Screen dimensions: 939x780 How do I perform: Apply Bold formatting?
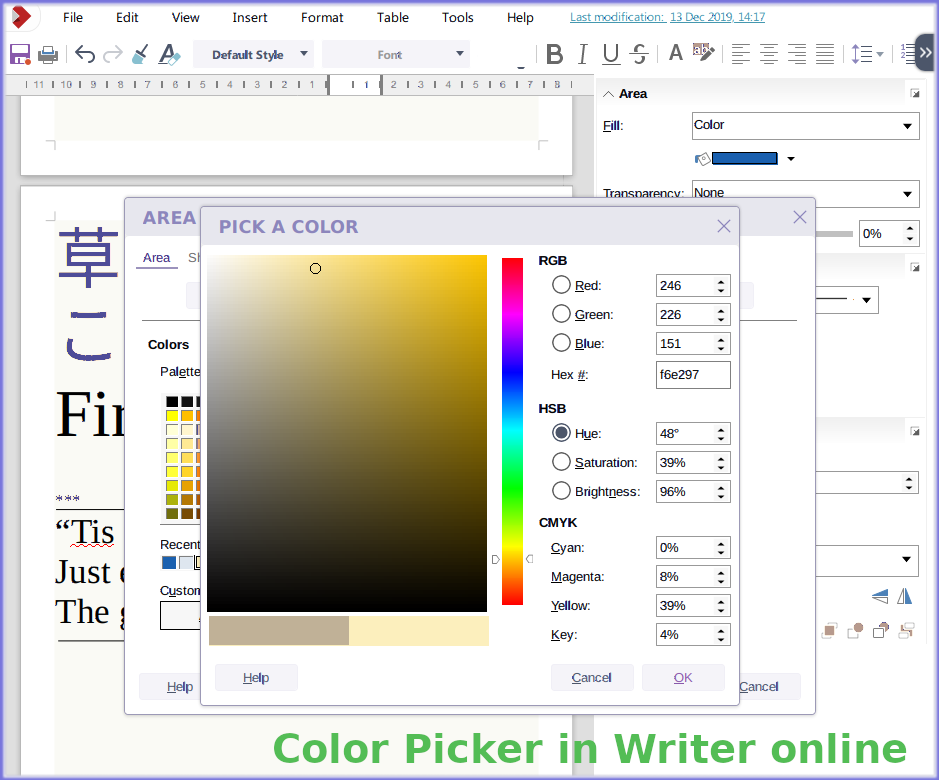click(555, 55)
